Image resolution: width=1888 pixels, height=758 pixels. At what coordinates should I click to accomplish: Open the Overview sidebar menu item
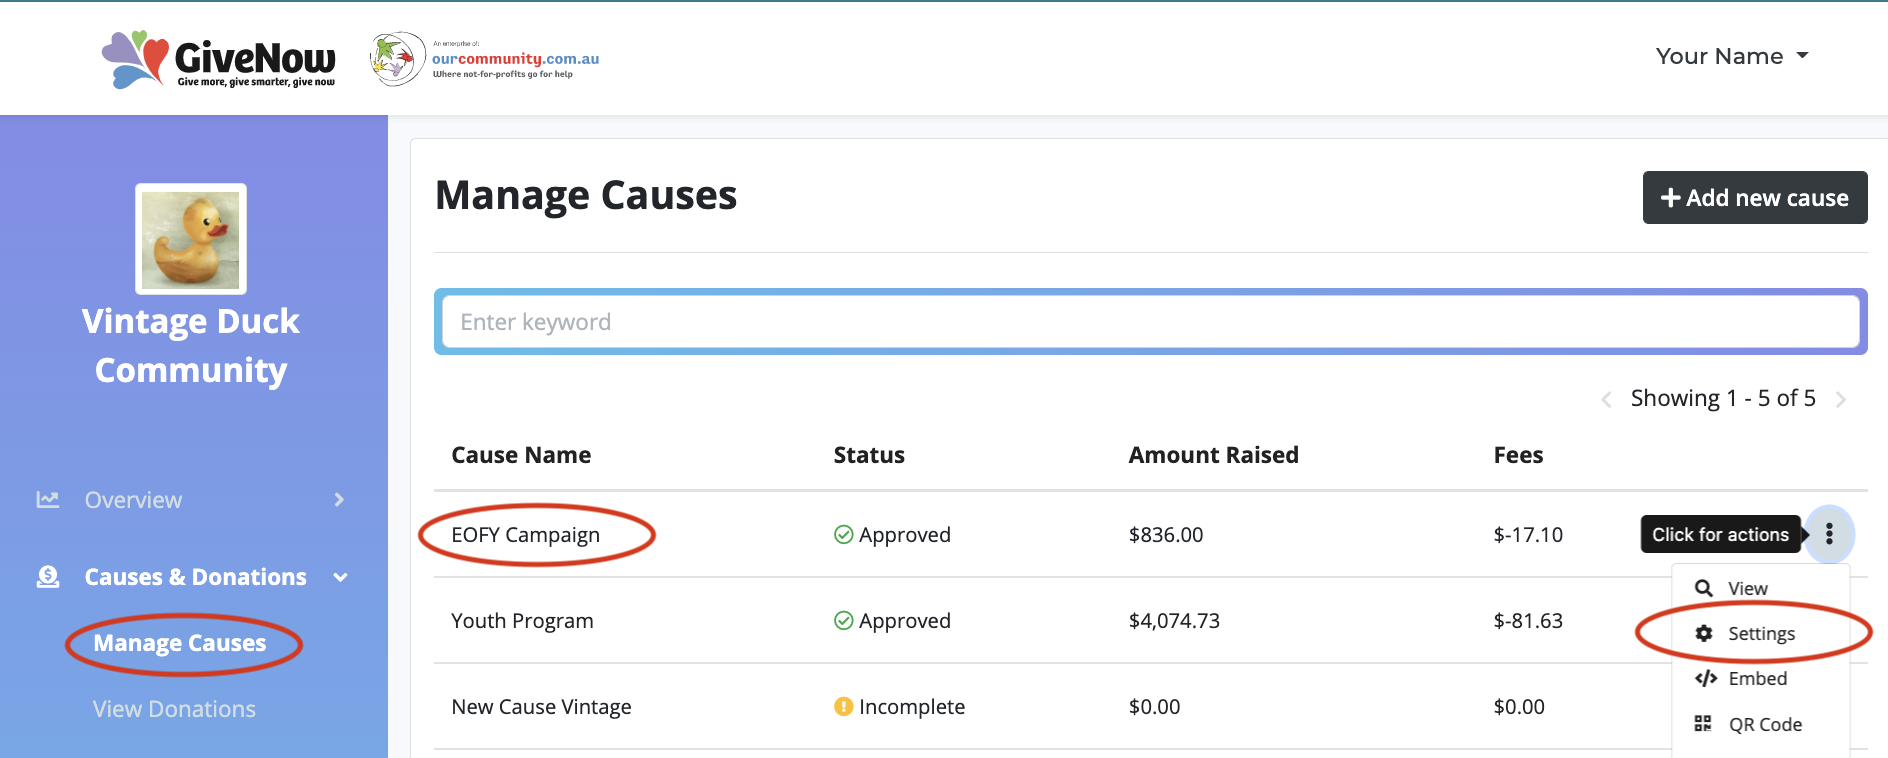[x=133, y=500]
